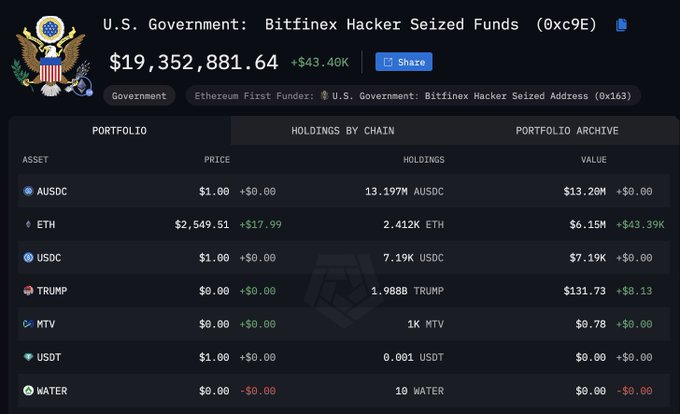Select the Government tag

point(139,96)
